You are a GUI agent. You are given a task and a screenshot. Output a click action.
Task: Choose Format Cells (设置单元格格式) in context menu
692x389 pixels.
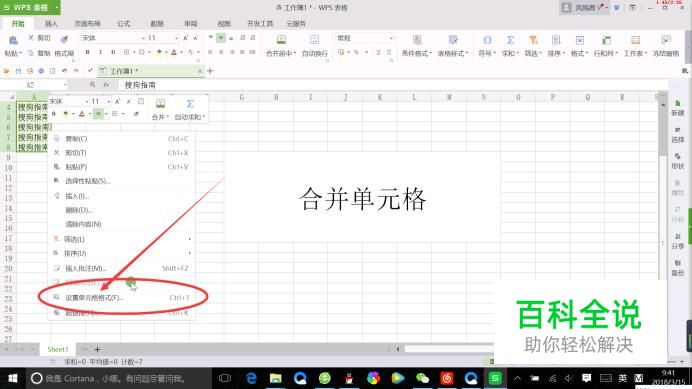(x=121, y=298)
